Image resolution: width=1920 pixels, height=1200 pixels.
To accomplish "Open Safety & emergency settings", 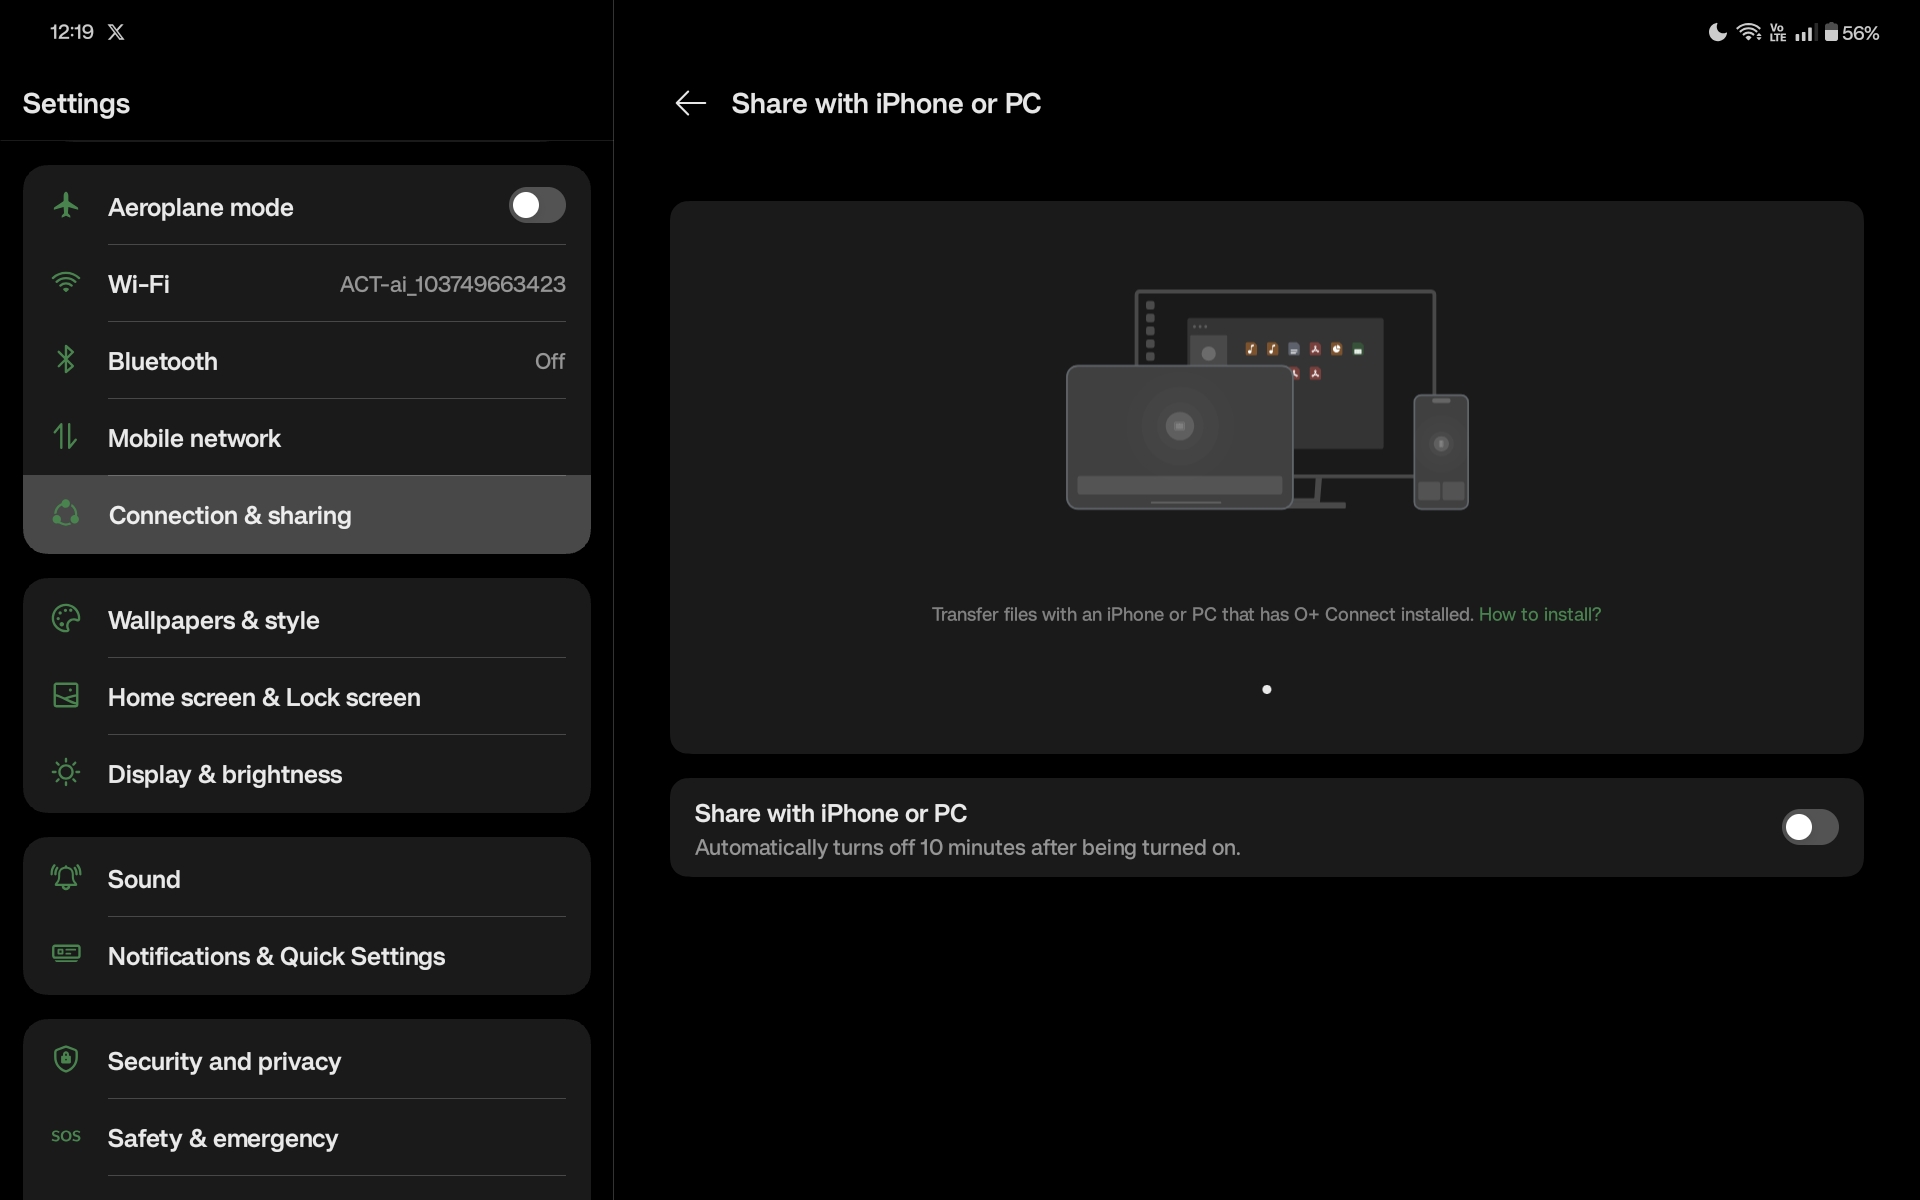I will 307,1138.
